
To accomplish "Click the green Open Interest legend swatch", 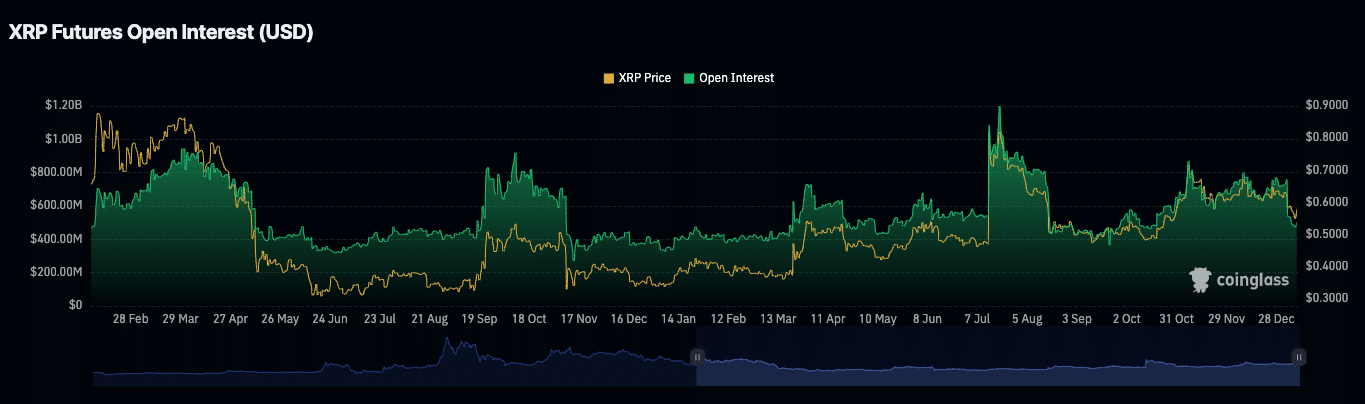I will [x=689, y=78].
